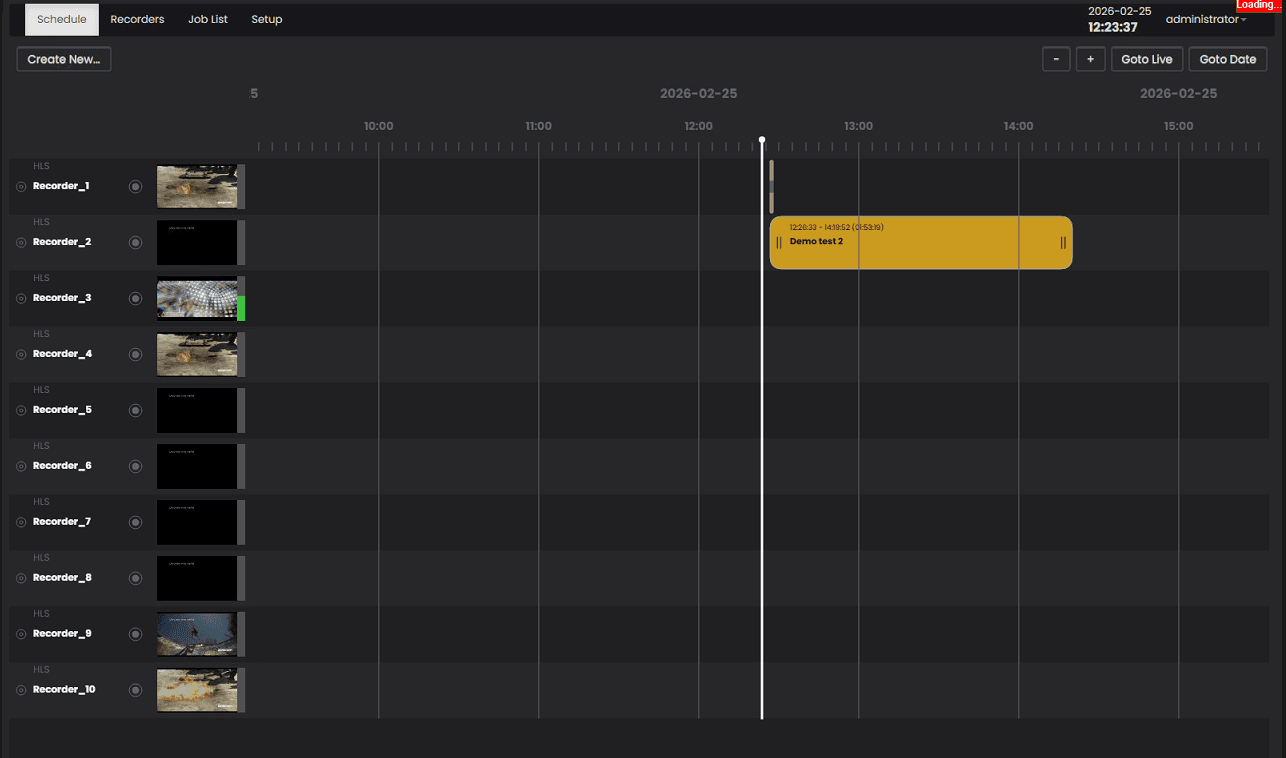Click the record circle icon beside Recorder_8
Image resolution: width=1286 pixels, height=758 pixels.
pos(135,577)
